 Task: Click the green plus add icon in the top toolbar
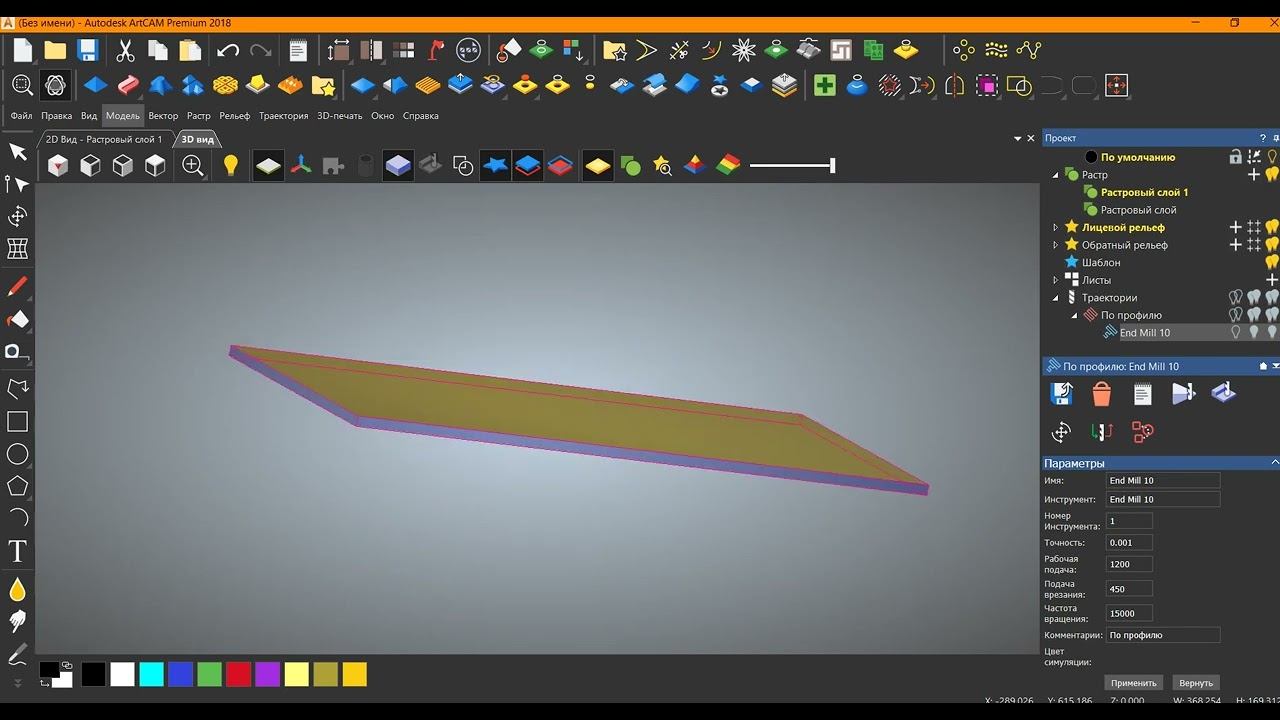pos(824,85)
